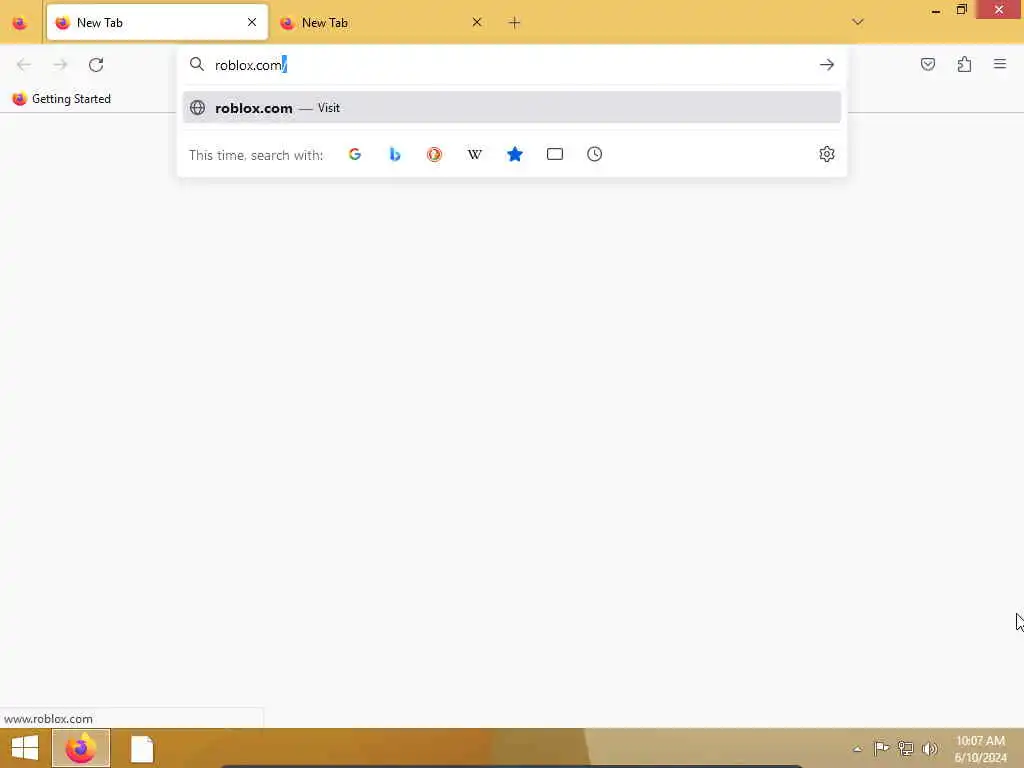Open Save to Pocket button

(x=928, y=64)
